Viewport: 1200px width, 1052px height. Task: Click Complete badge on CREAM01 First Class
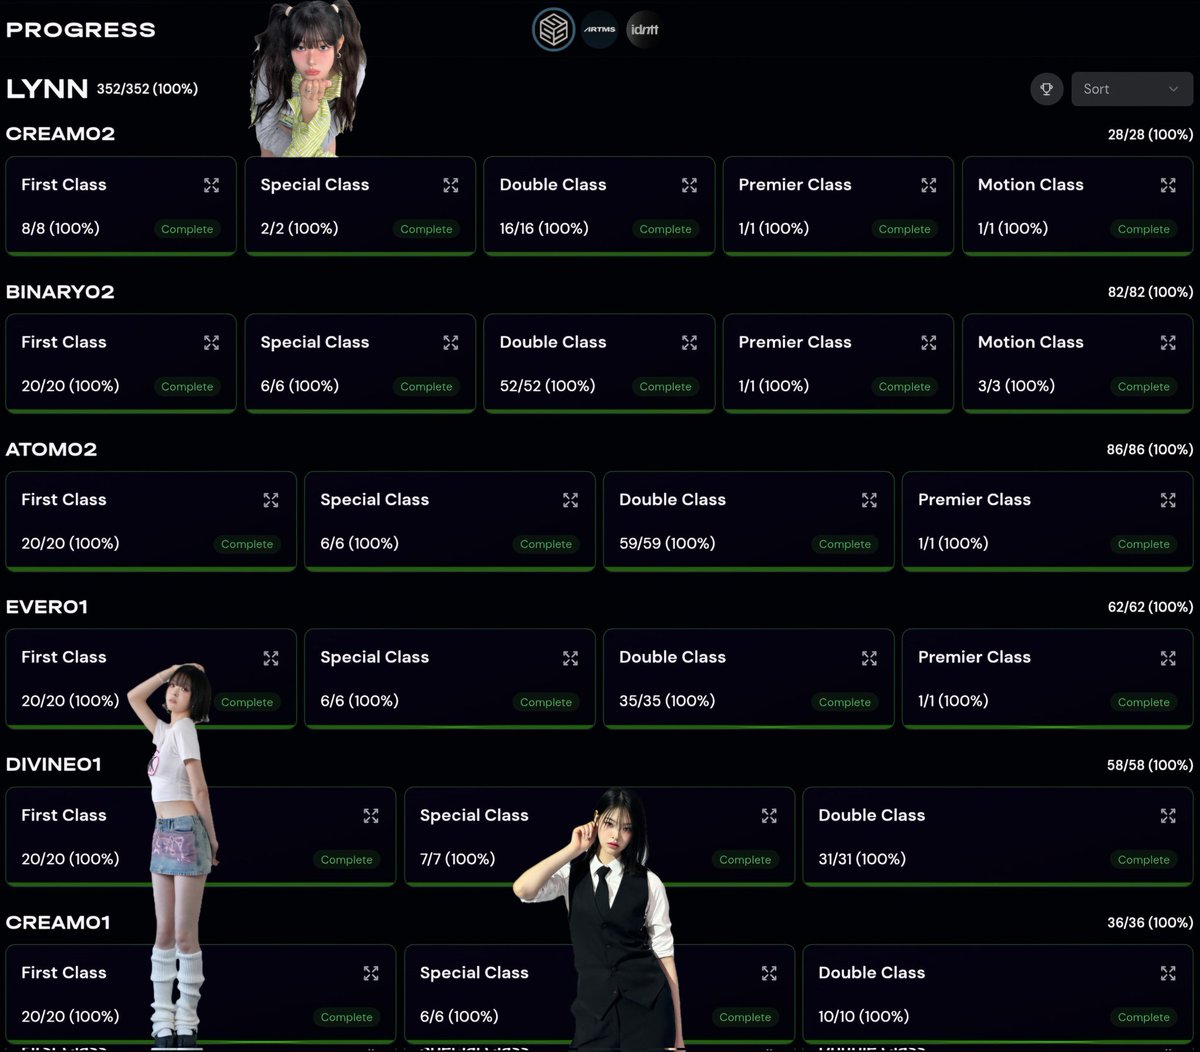346,1018
